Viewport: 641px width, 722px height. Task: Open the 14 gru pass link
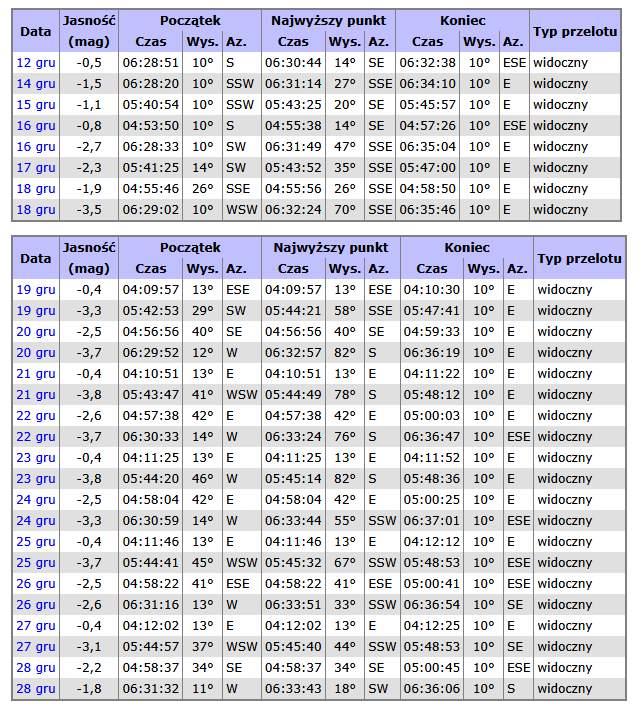point(36,83)
